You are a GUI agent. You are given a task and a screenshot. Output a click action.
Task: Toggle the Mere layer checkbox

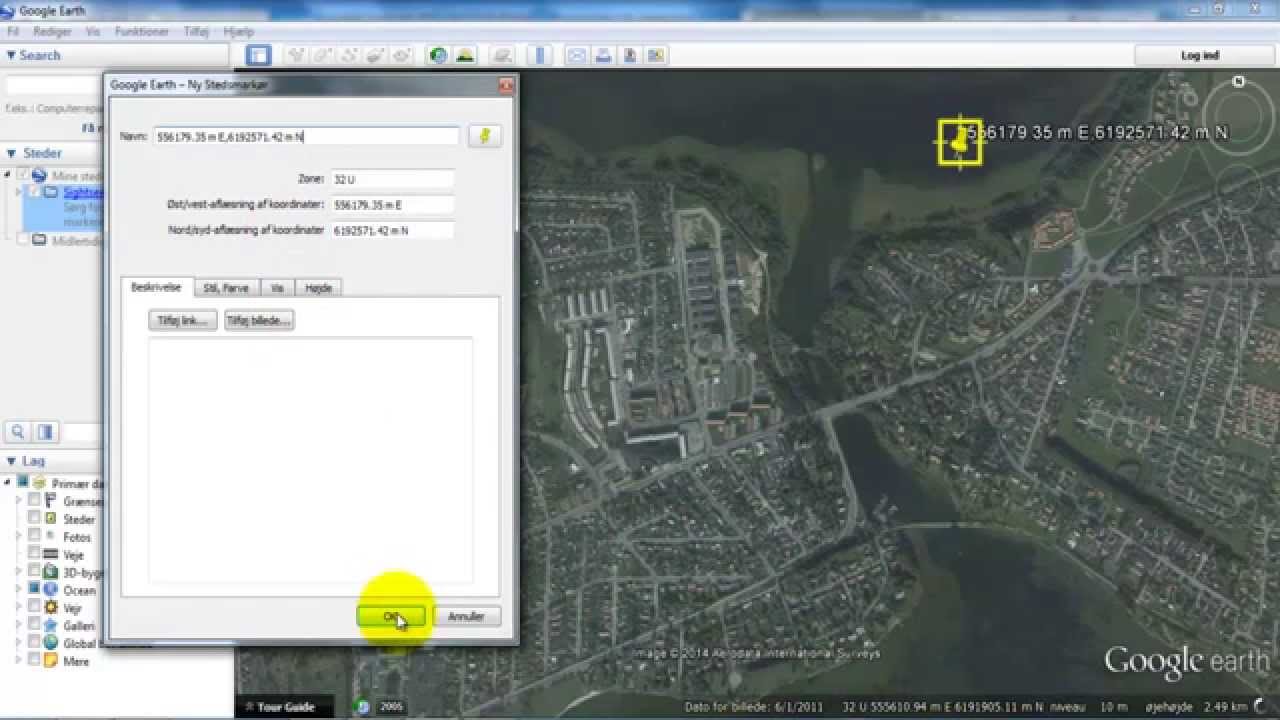(34, 661)
